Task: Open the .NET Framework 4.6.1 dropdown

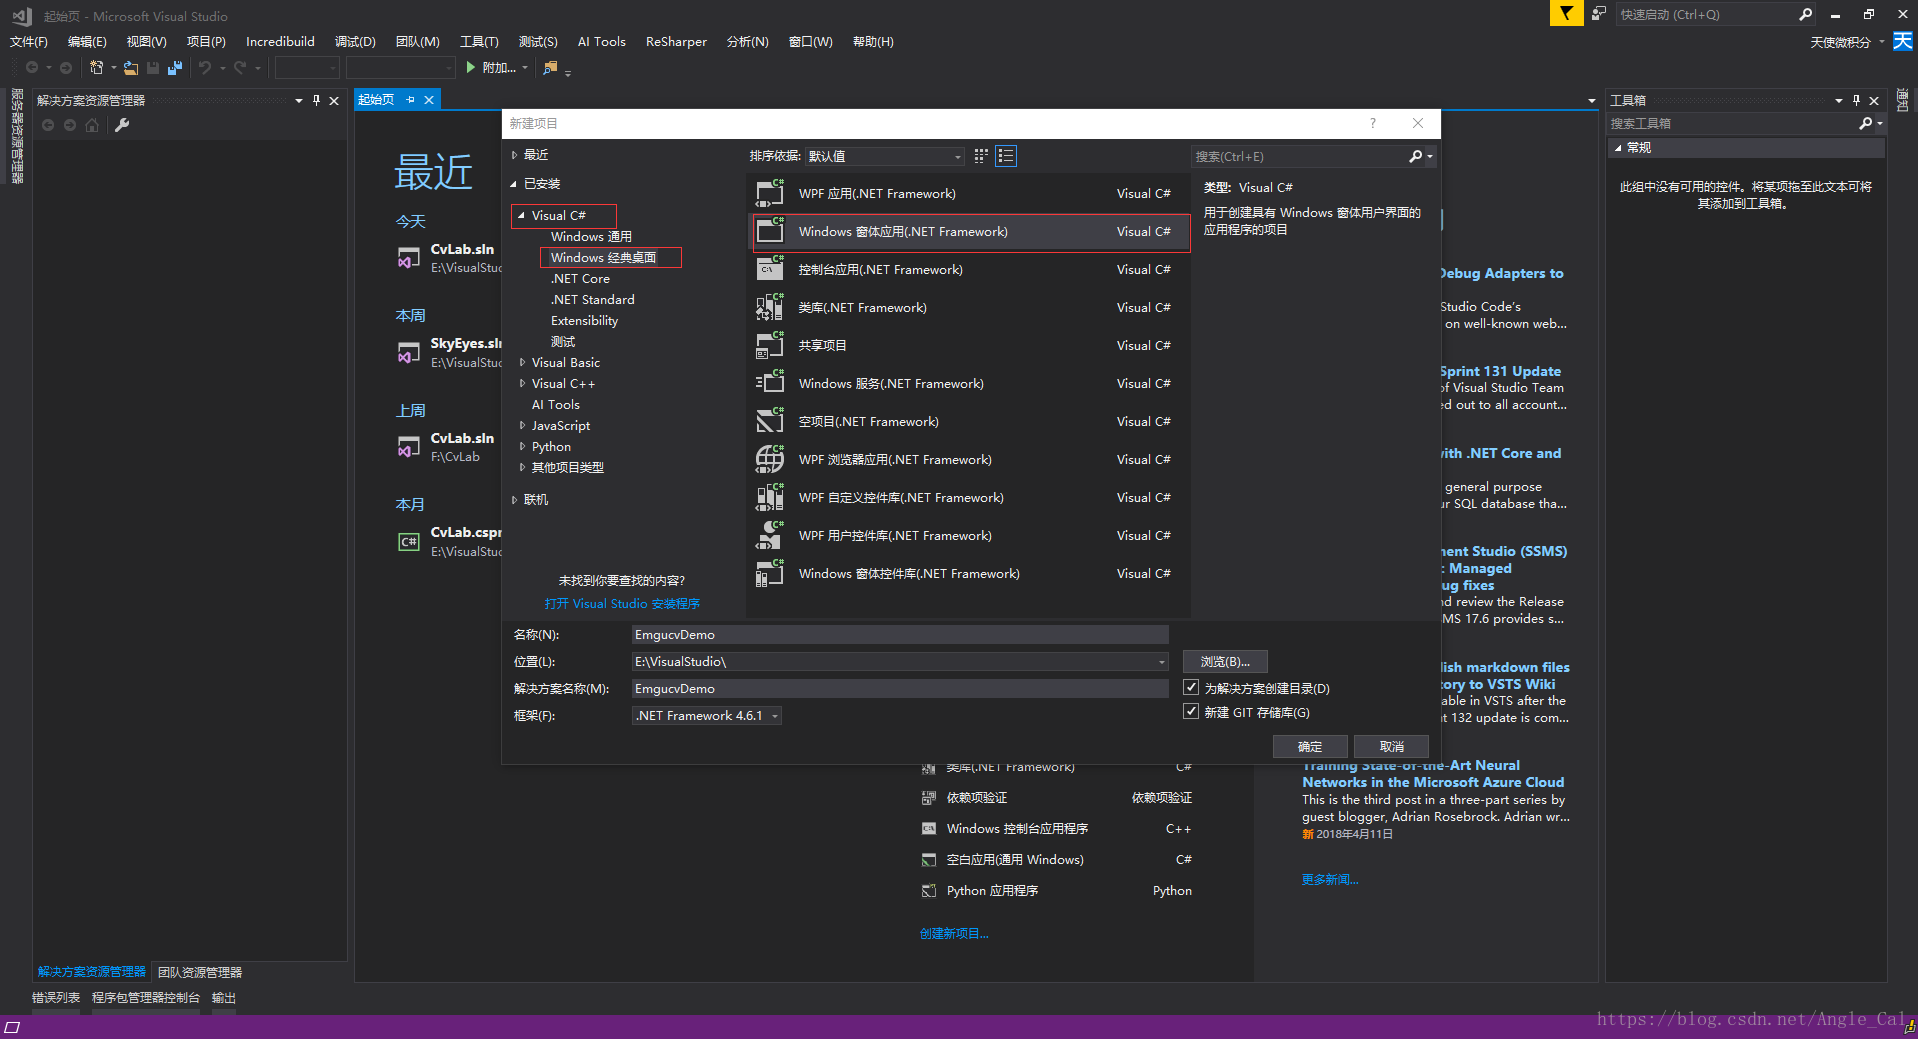Action: [707, 715]
